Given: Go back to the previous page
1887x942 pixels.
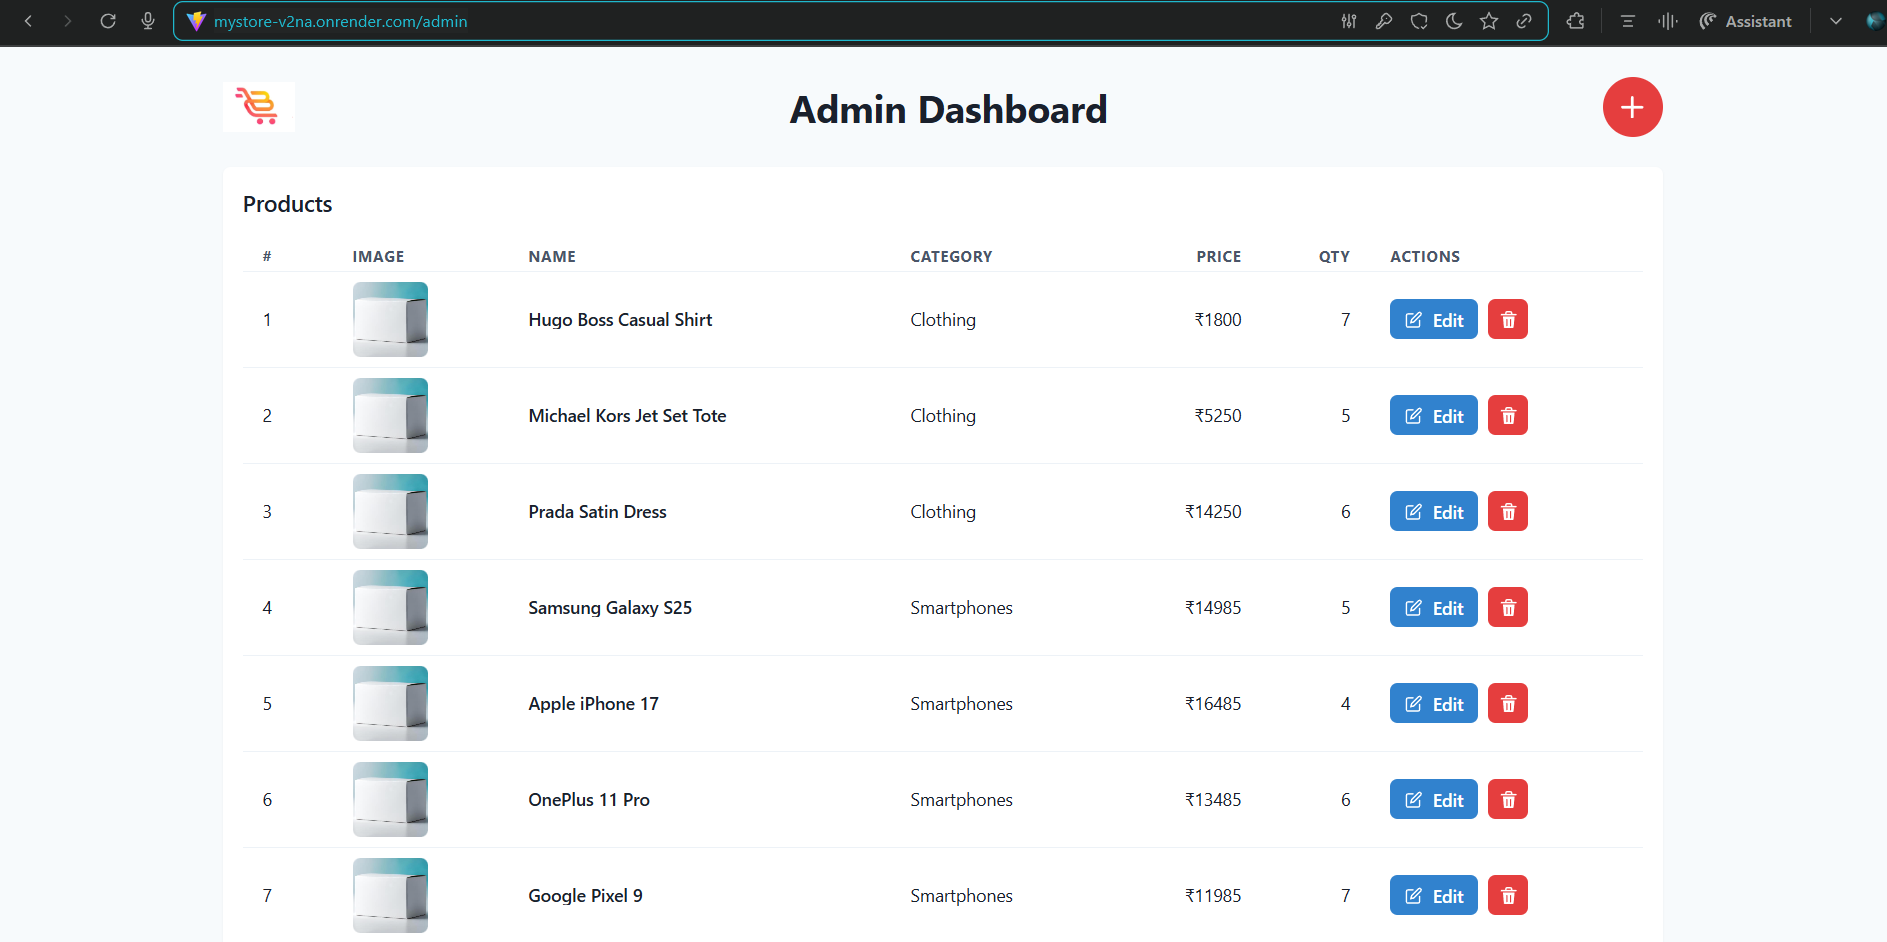Looking at the screenshot, I should [x=28, y=21].
